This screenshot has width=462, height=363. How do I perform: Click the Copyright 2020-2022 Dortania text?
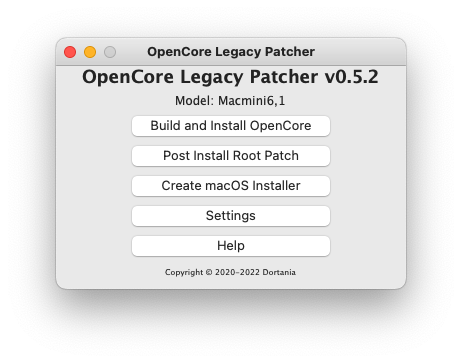coord(230,272)
